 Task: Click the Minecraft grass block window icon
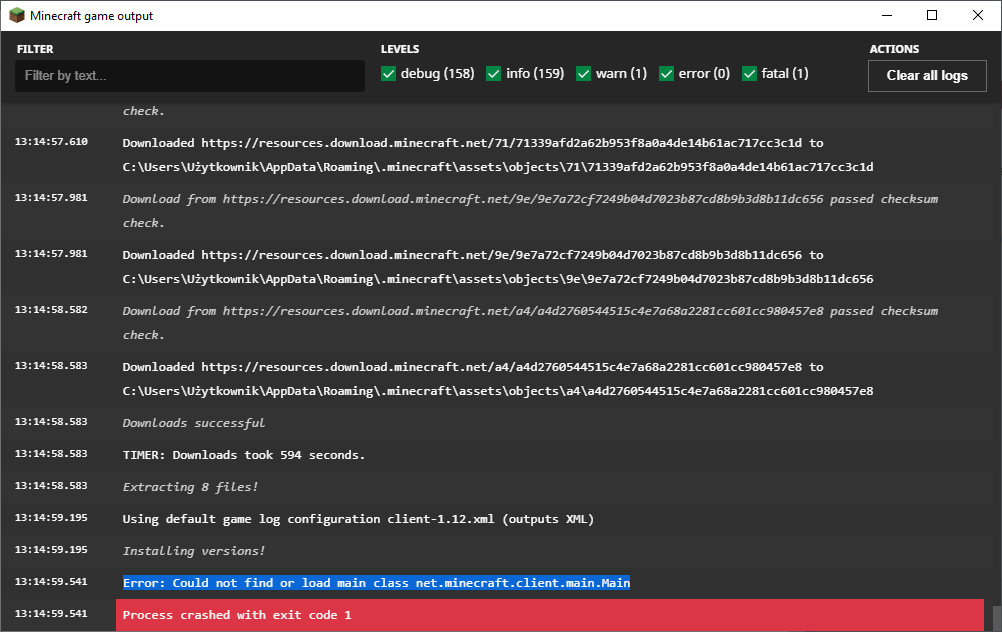[16, 15]
